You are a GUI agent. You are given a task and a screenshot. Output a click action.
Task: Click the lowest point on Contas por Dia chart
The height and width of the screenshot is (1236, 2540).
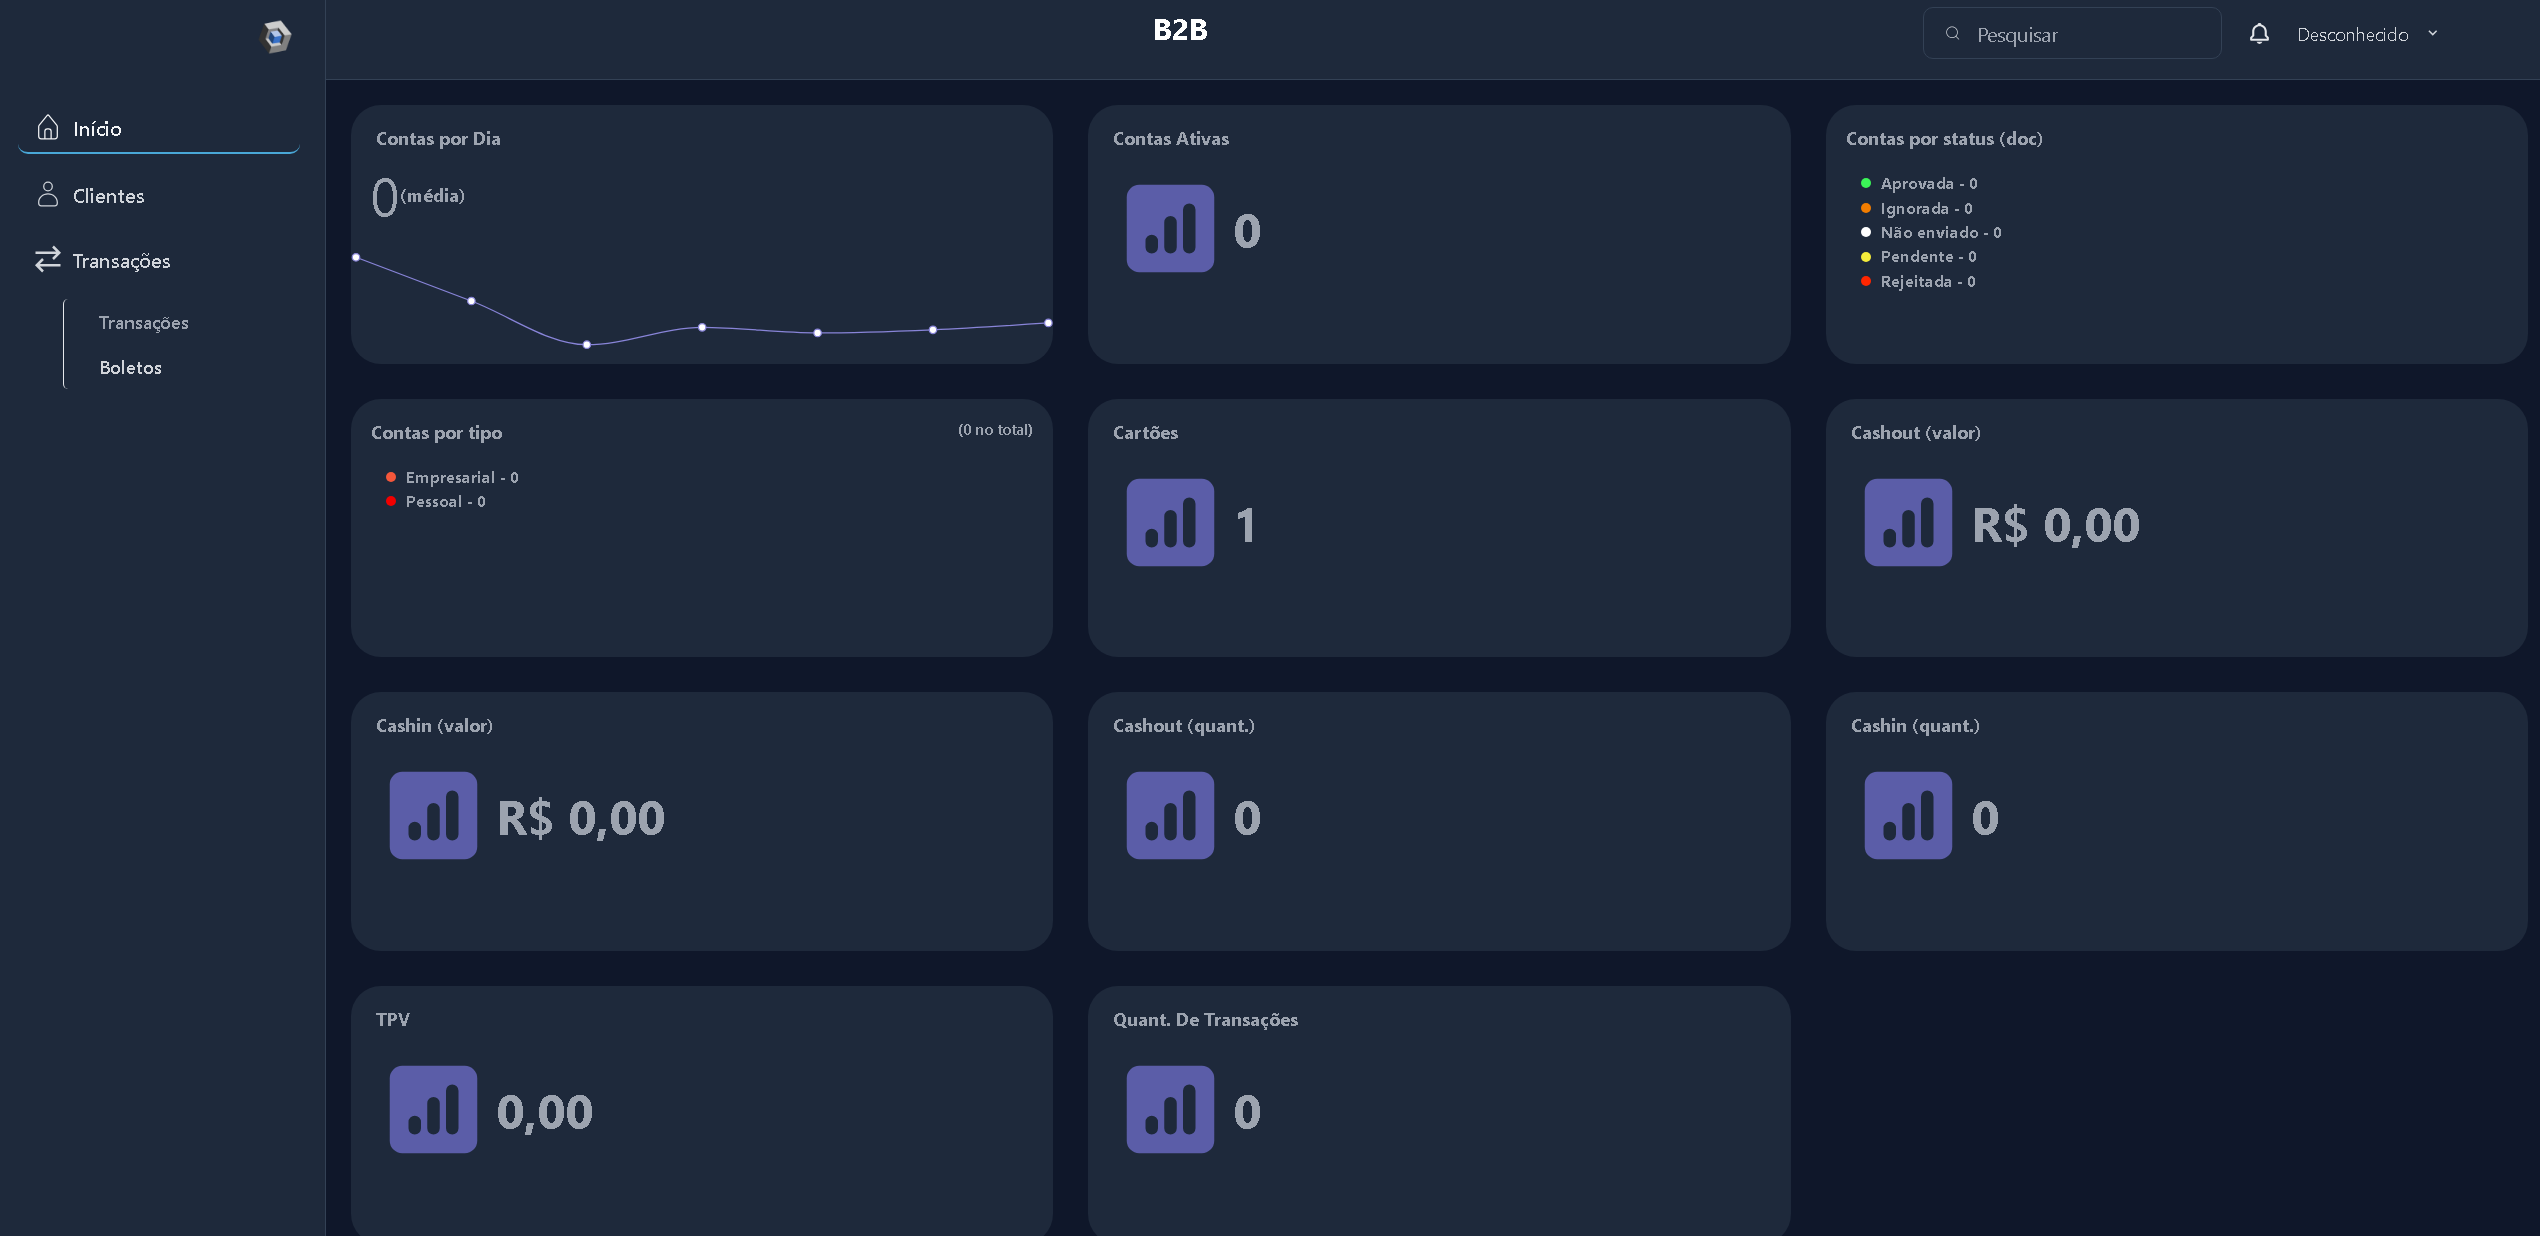pos(587,345)
